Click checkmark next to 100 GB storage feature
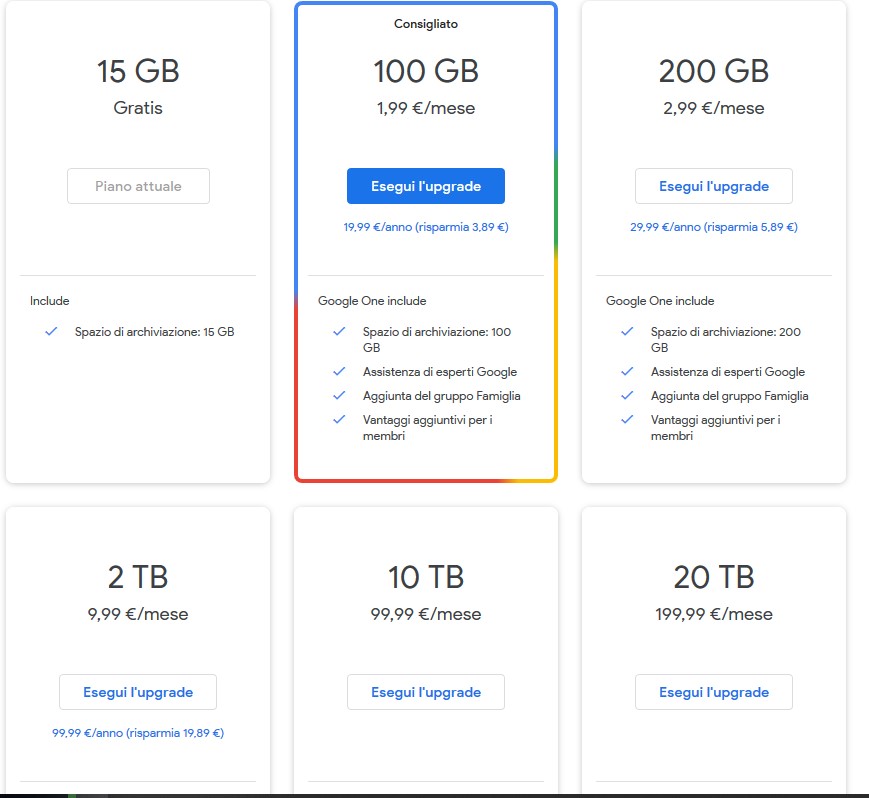 click(339, 331)
